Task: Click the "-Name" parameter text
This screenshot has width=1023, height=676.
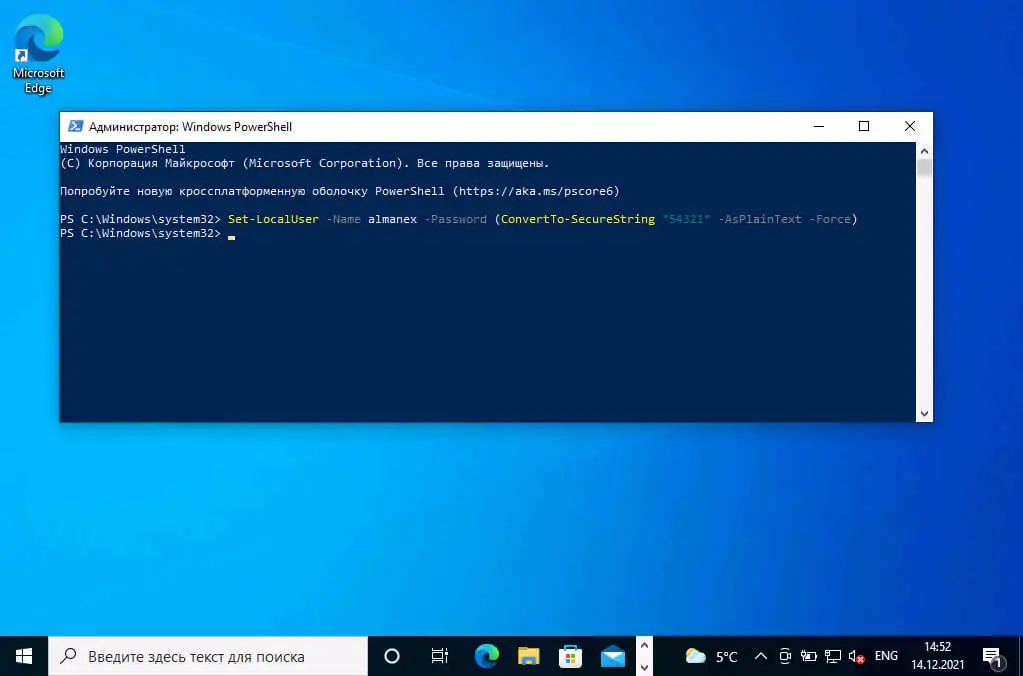Action: pos(343,219)
